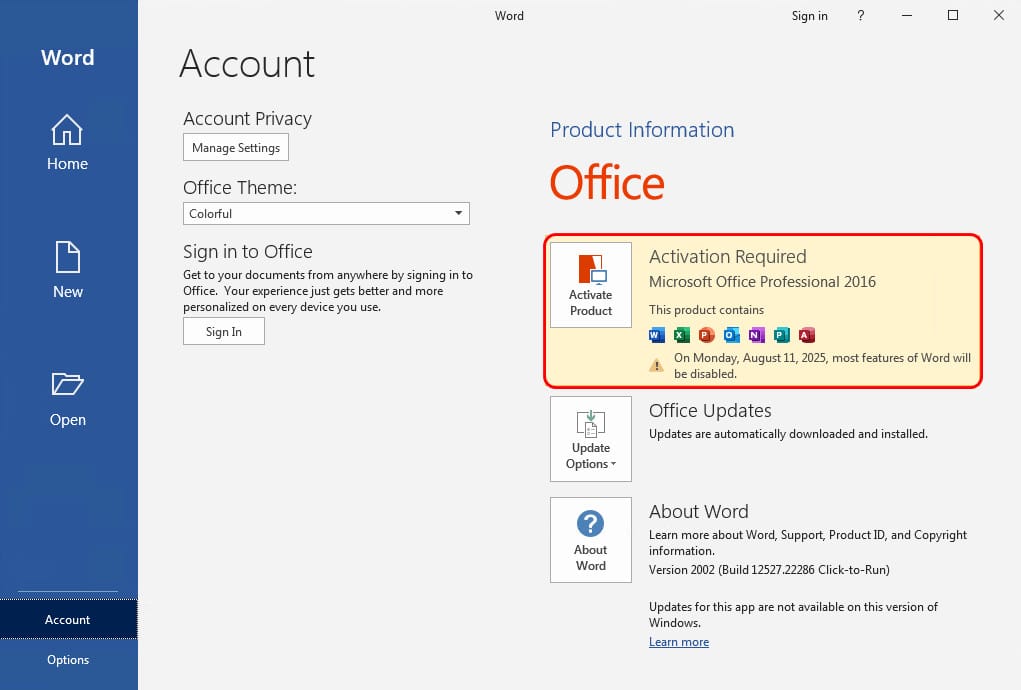
Task: Click the Word app icon in product list
Action: click(657, 335)
